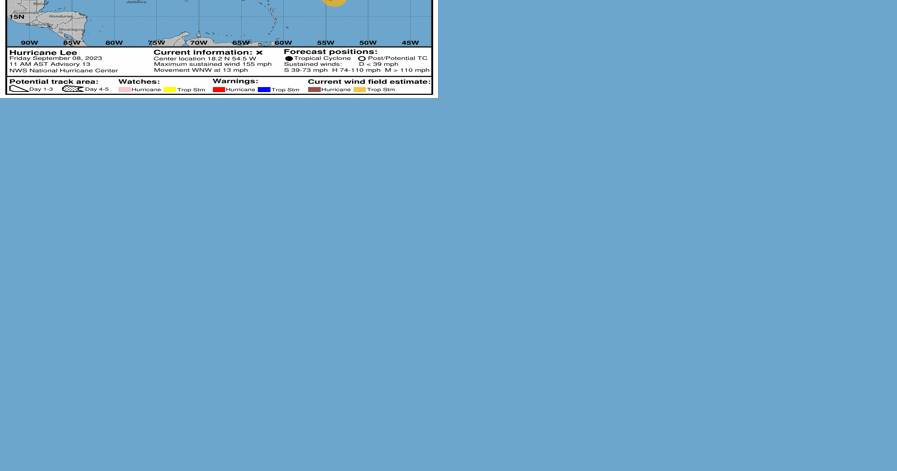Click 'Current wind field estimate:' heading
Viewport: 897px width, 471px height.
tap(369, 82)
